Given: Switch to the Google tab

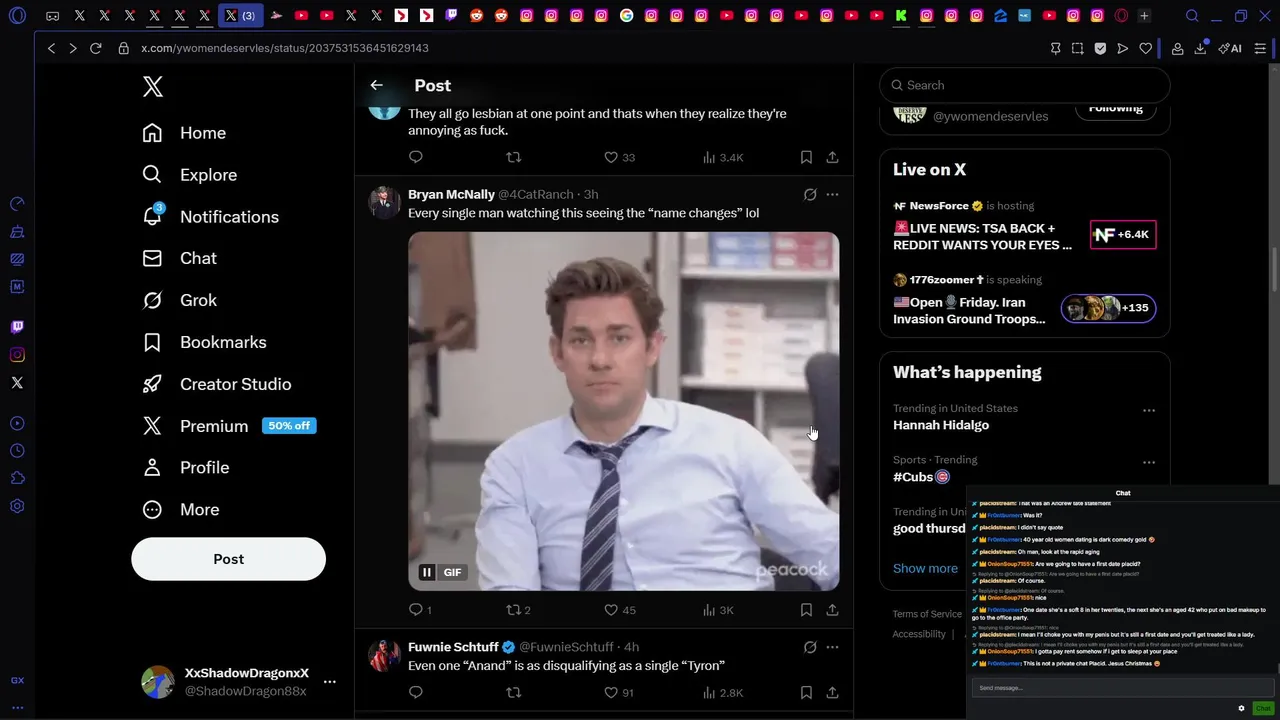Looking at the screenshot, I should 626,16.
